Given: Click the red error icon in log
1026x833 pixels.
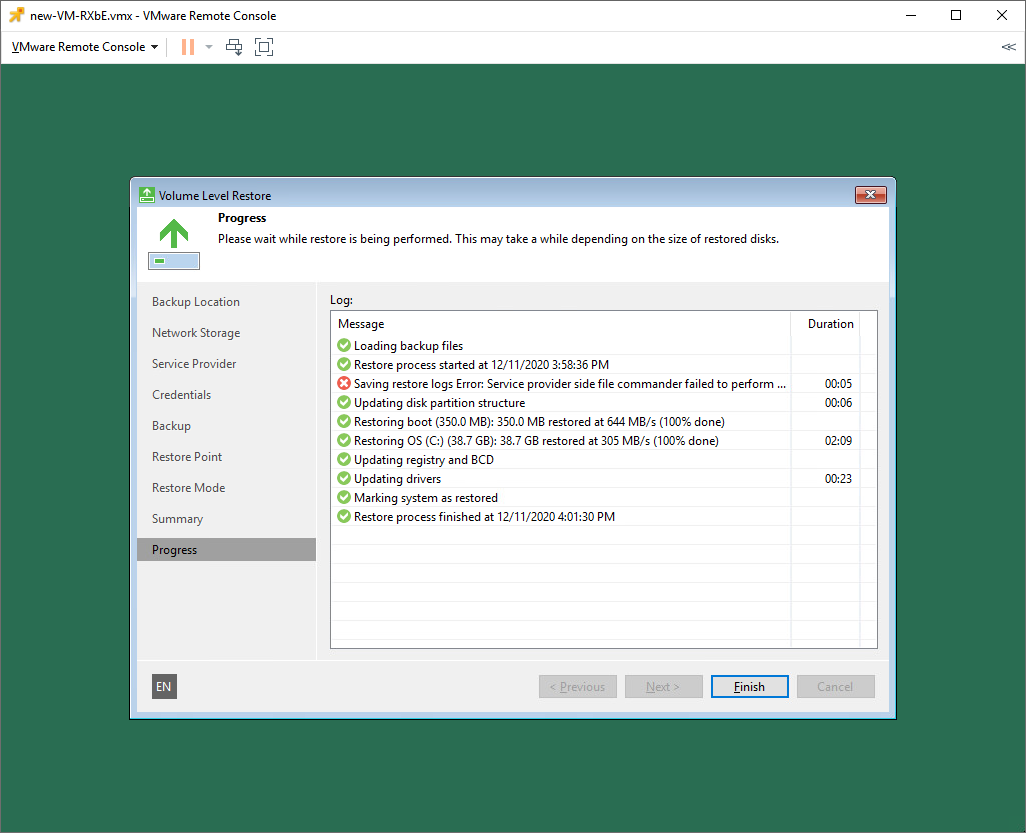Looking at the screenshot, I should click(x=344, y=383).
